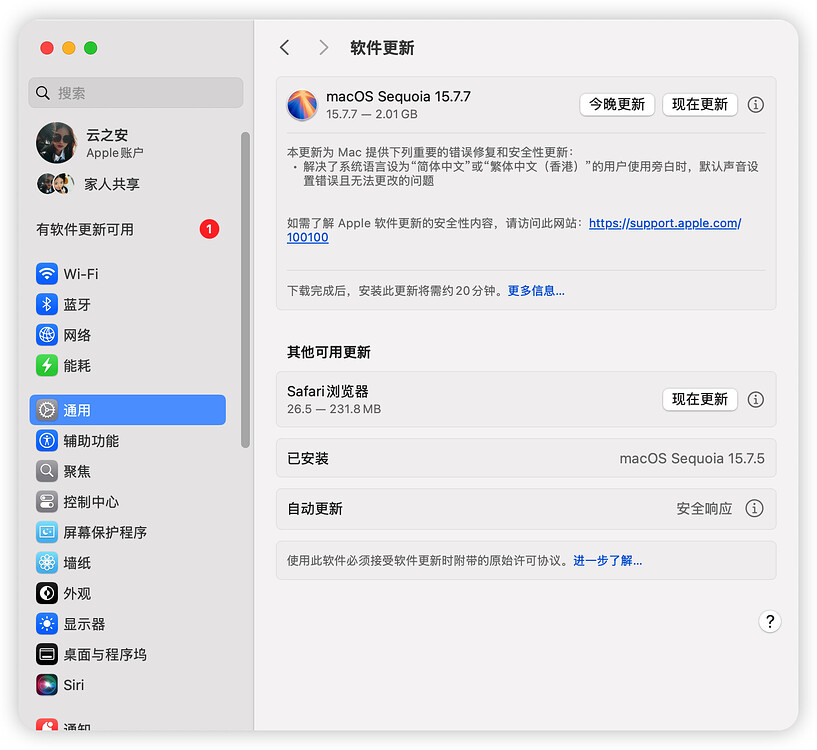The image size is (817, 750).
Task: Click the Desktop & Dock (桌面与程序坞) icon
Action: coord(47,654)
